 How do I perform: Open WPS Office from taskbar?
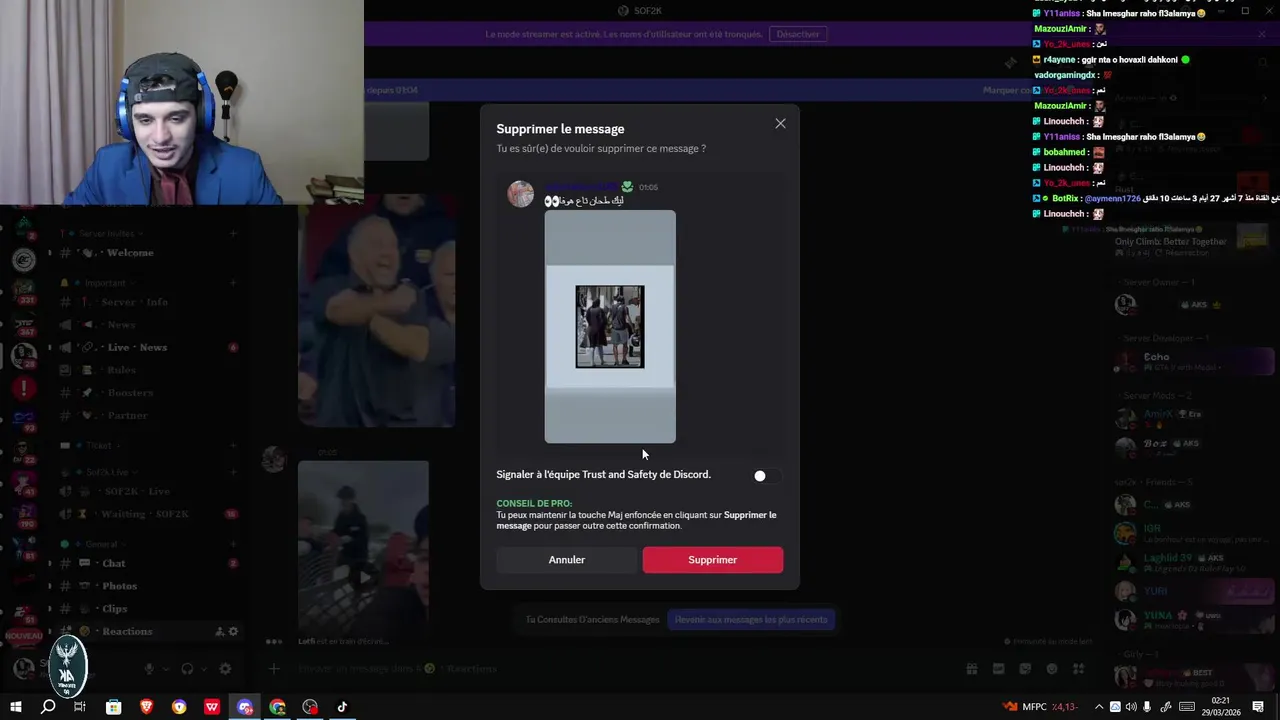212,707
